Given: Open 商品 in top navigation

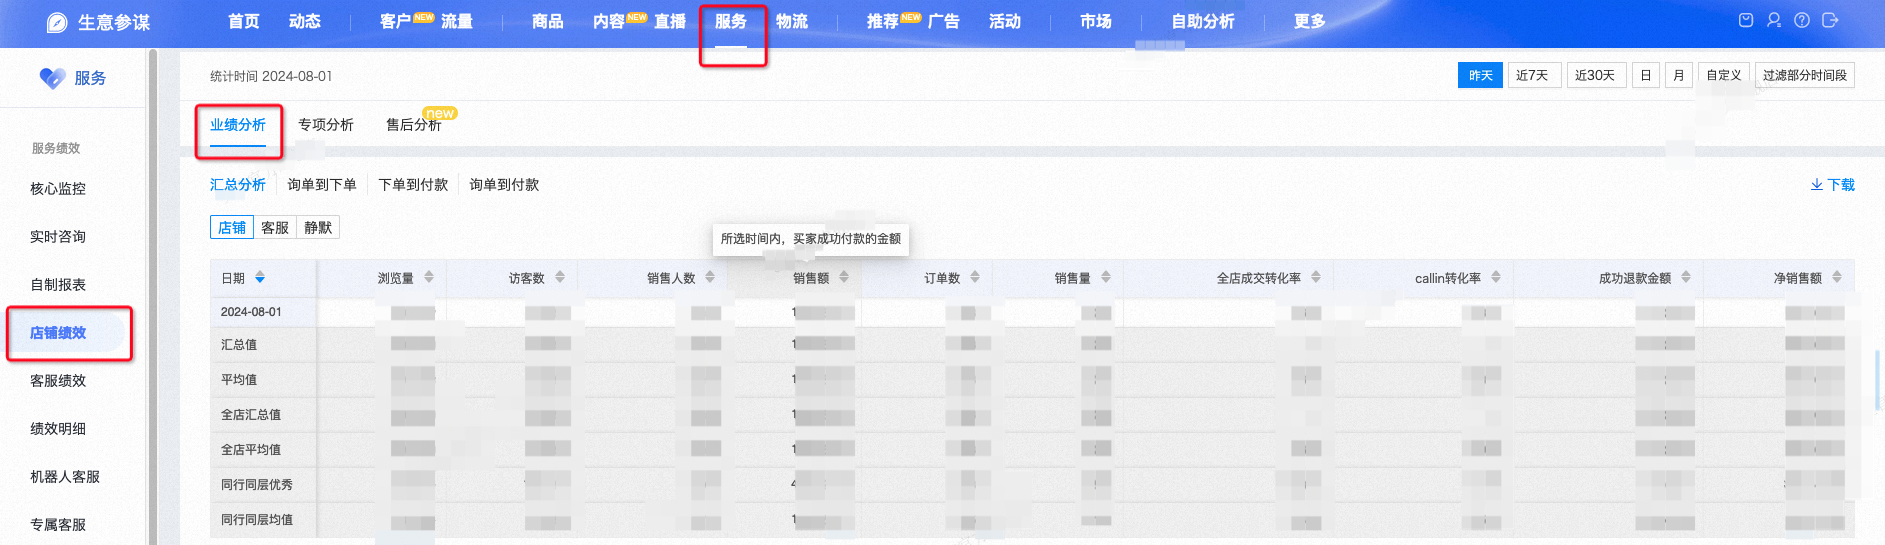Looking at the screenshot, I should point(548,21).
